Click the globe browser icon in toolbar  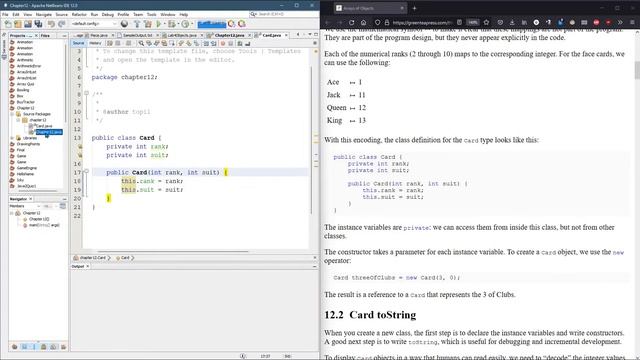point(124,24)
